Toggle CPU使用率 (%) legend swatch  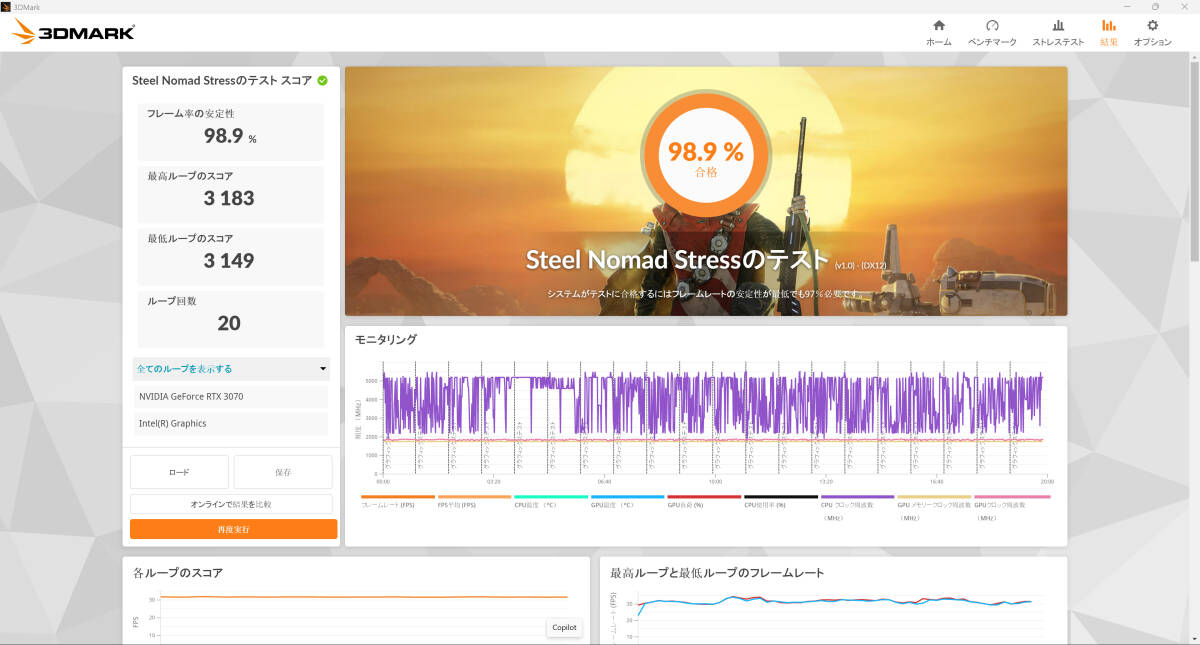tap(781, 496)
